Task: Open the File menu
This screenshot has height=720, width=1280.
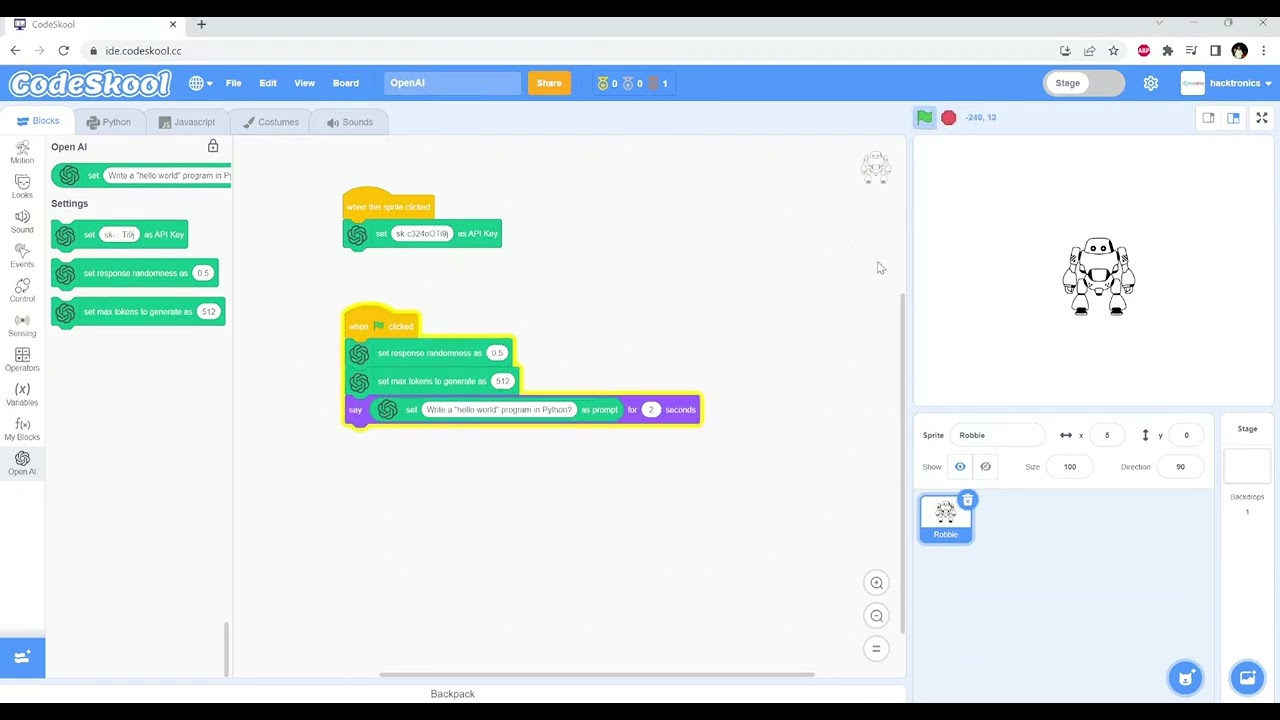Action: pyautogui.click(x=233, y=83)
